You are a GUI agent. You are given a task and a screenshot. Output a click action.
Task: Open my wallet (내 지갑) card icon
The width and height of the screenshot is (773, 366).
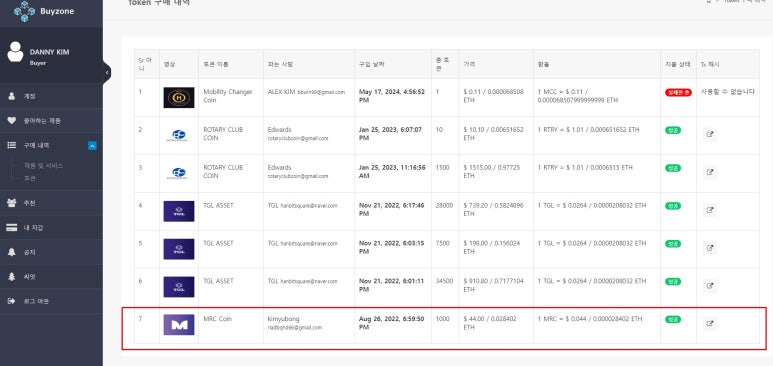(x=12, y=227)
